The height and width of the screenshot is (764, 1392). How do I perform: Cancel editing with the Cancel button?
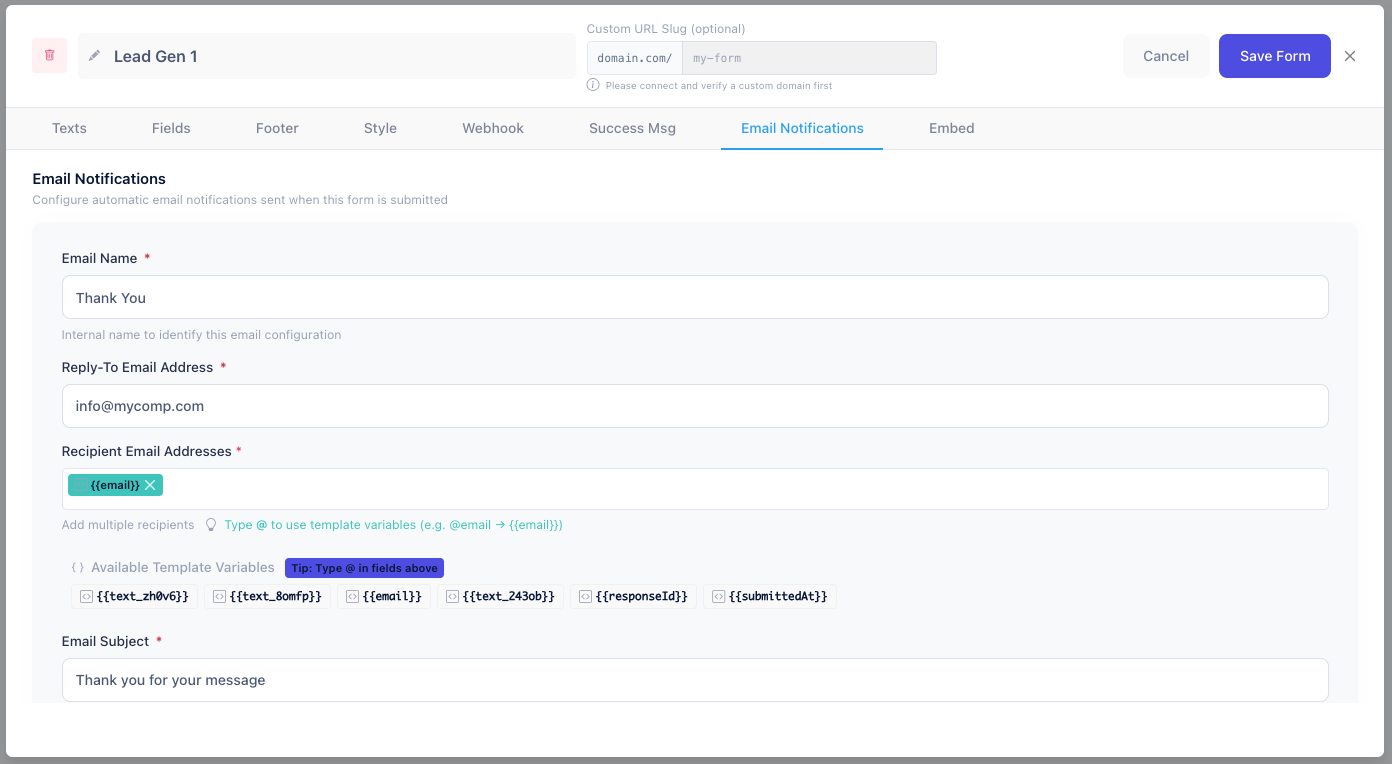pos(1165,56)
